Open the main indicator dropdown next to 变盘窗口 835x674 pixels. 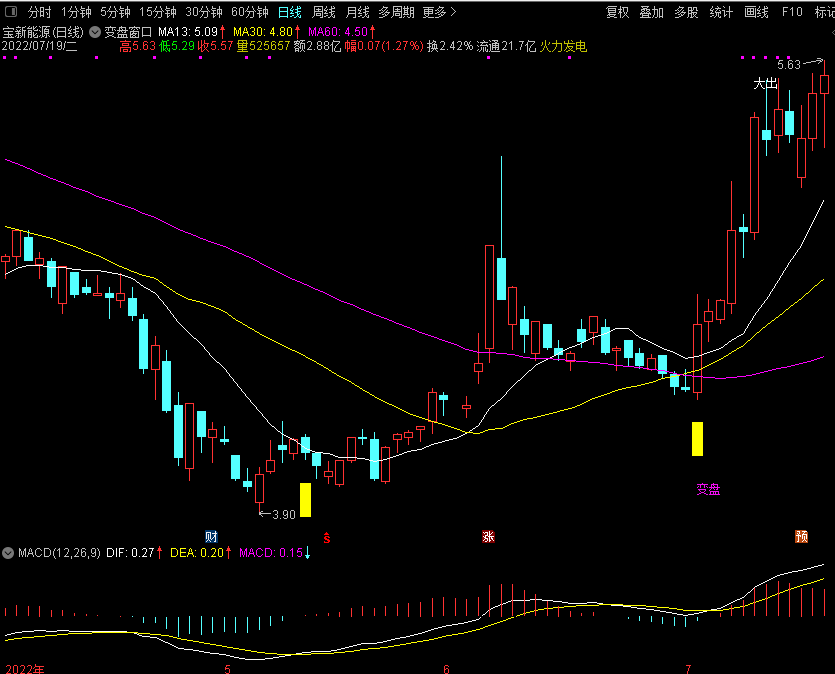point(95,32)
